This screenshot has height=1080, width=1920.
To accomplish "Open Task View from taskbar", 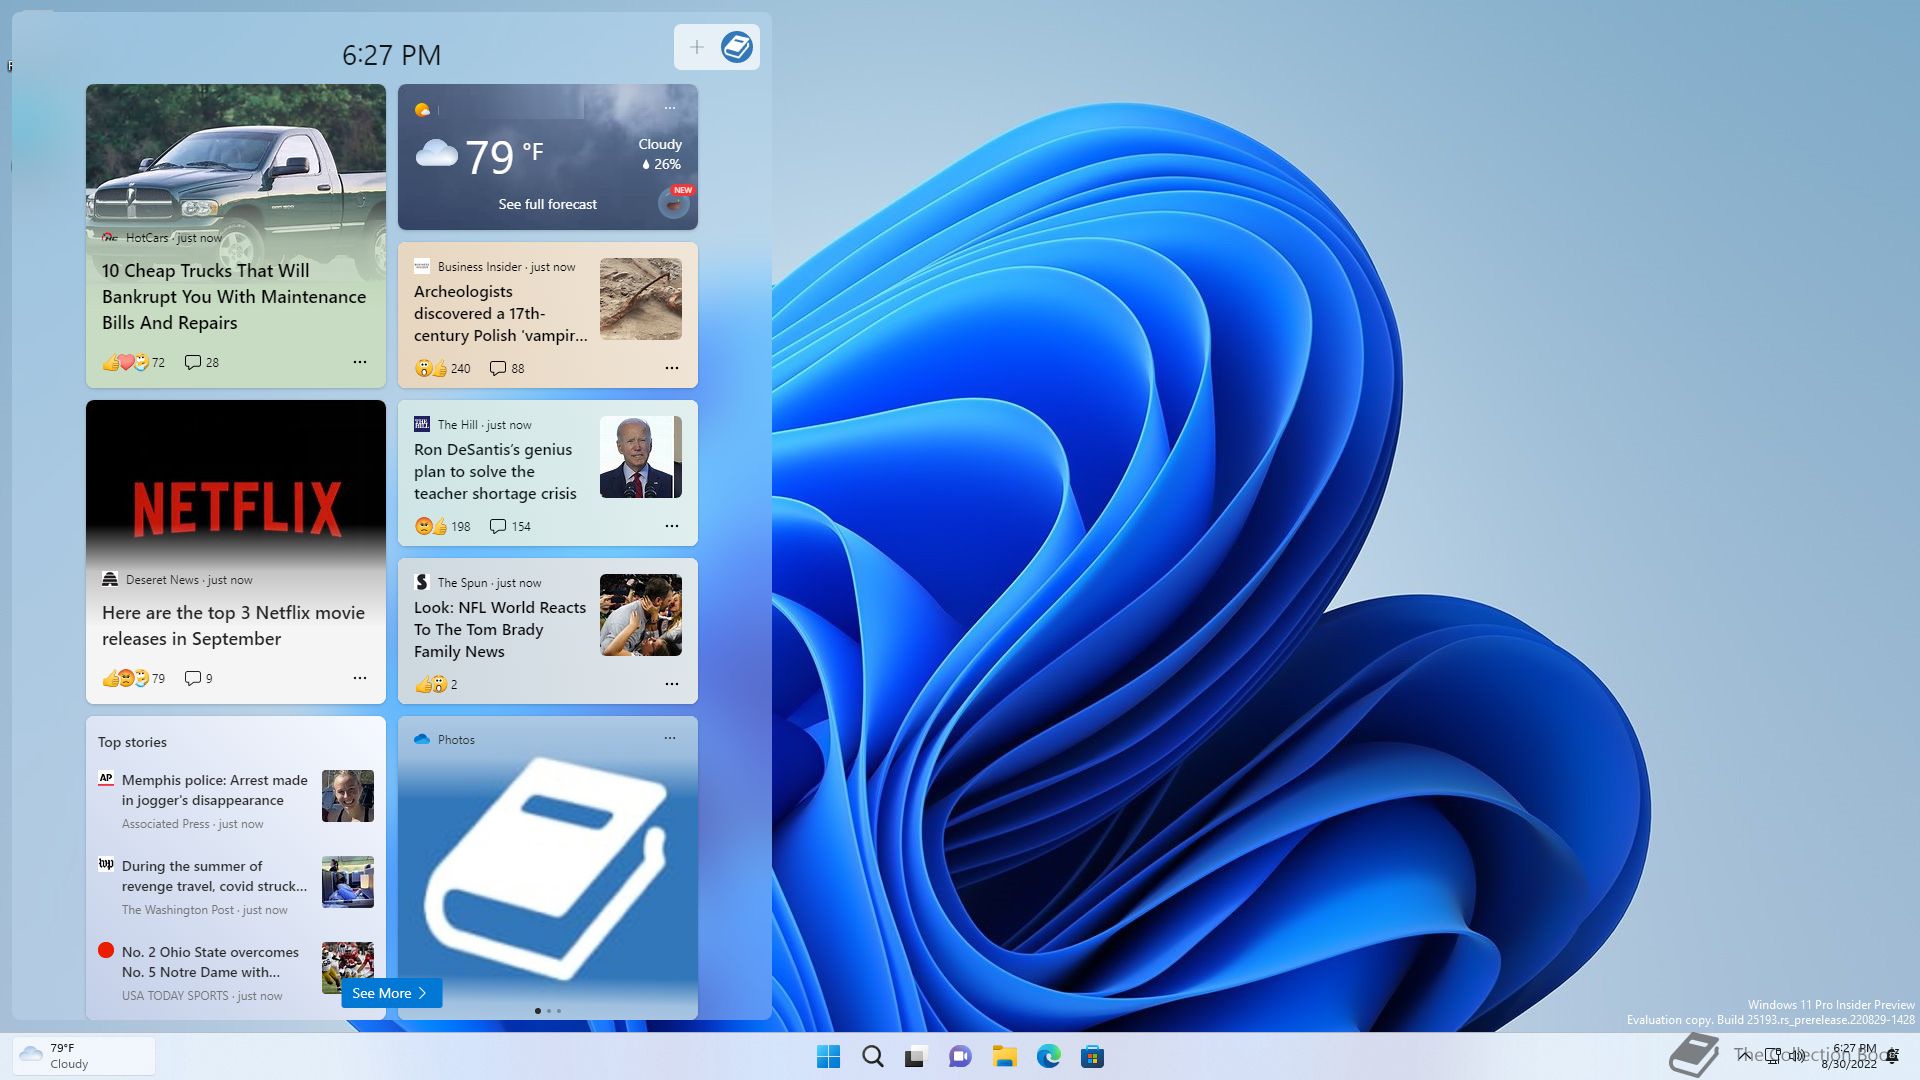I will tap(916, 1056).
